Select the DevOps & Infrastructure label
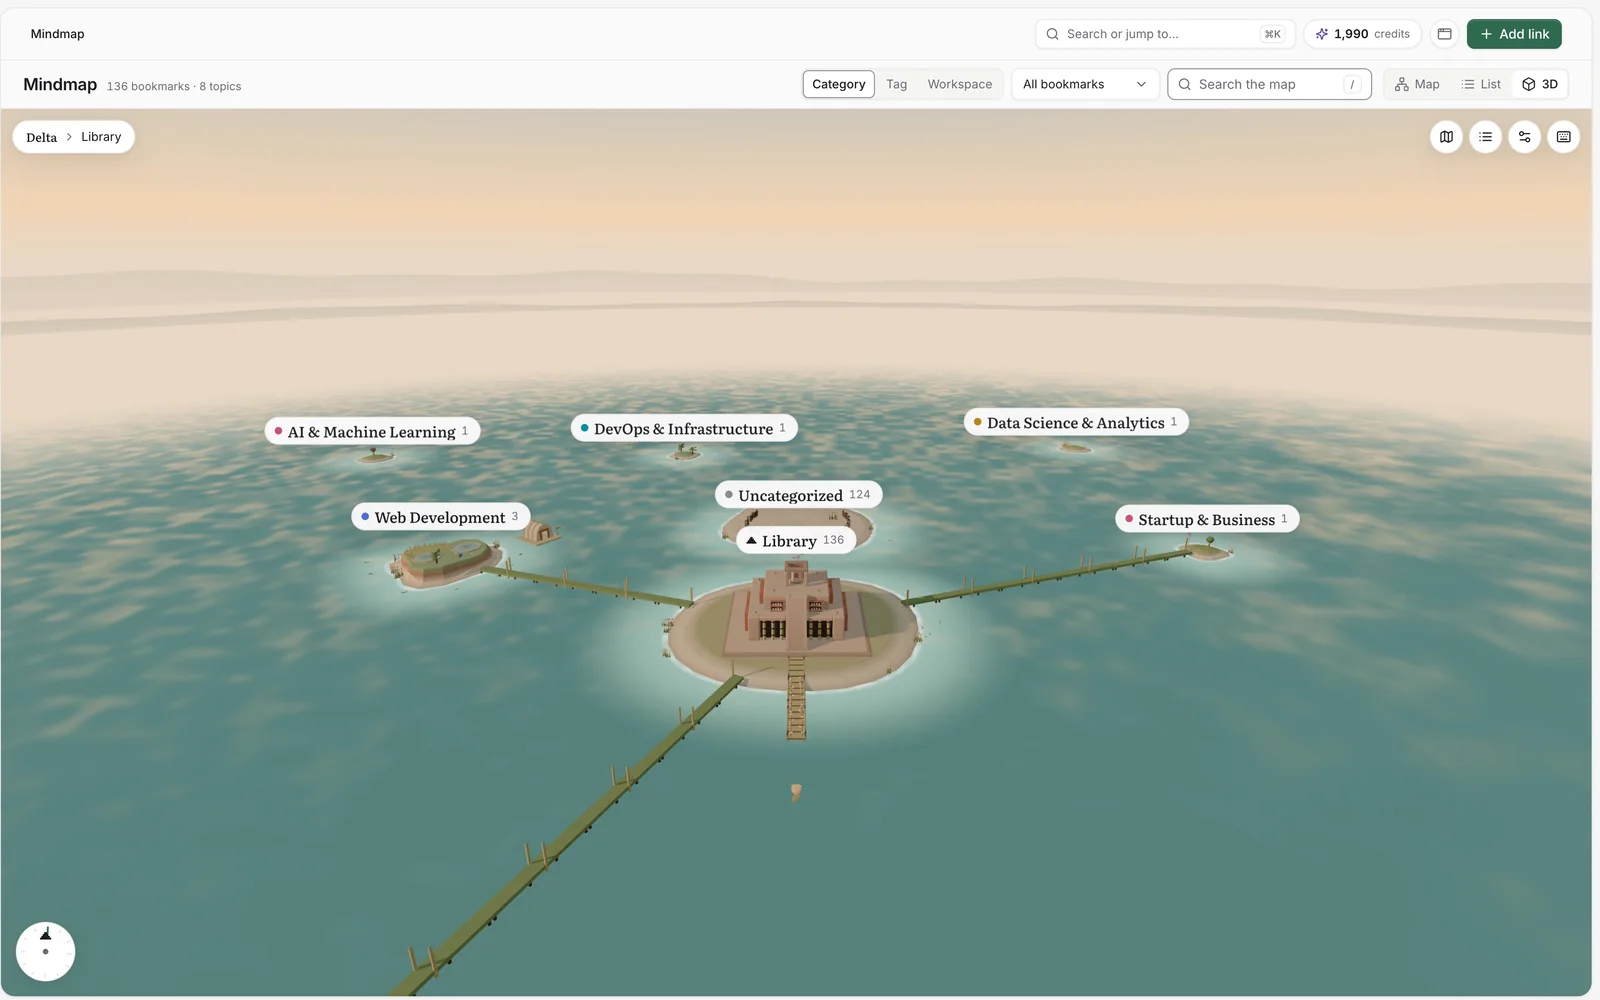The width and height of the screenshot is (1600, 1000). click(684, 428)
